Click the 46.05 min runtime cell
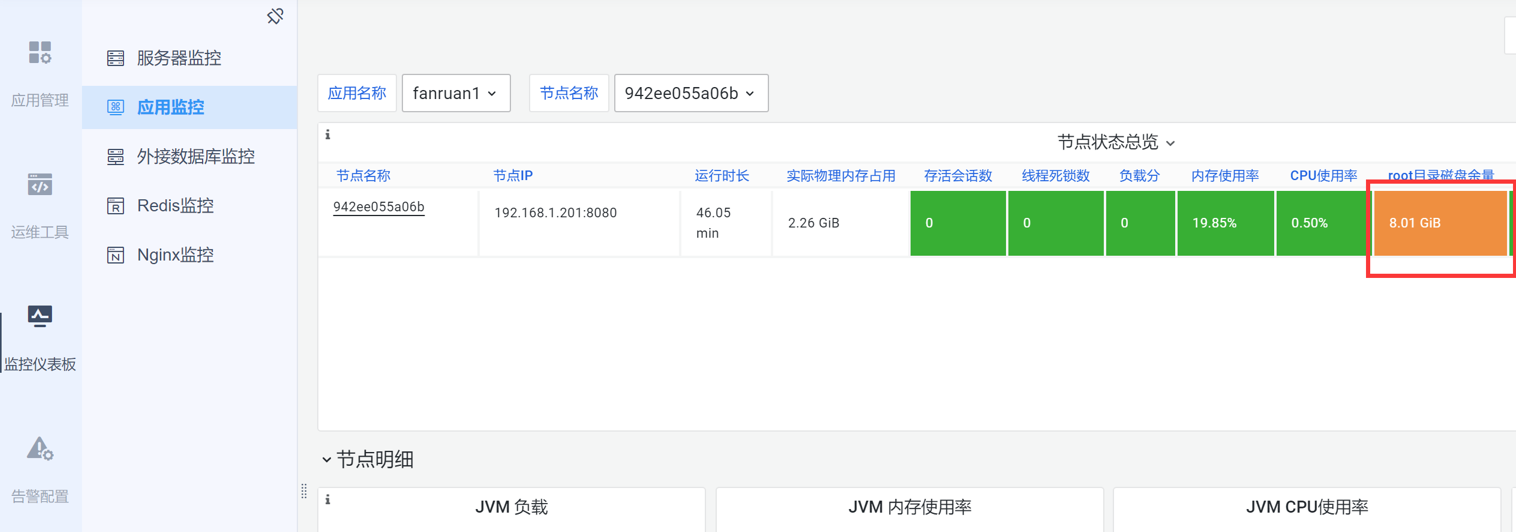 [x=726, y=223]
